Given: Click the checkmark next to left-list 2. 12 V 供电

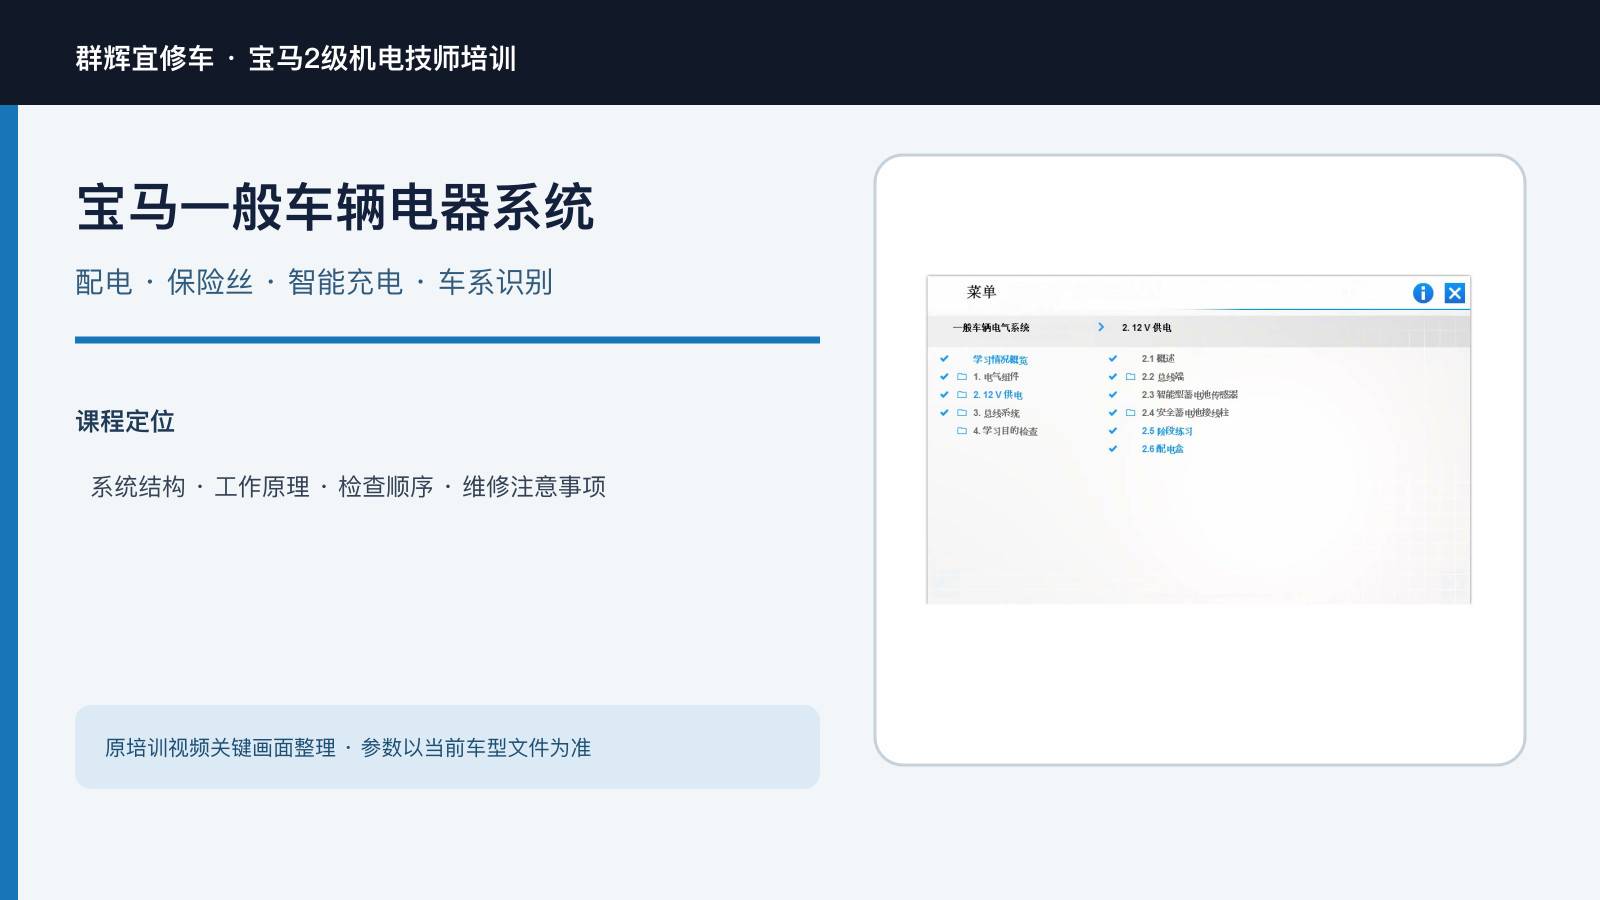Looking at the screenshot, I should (944, 395).
